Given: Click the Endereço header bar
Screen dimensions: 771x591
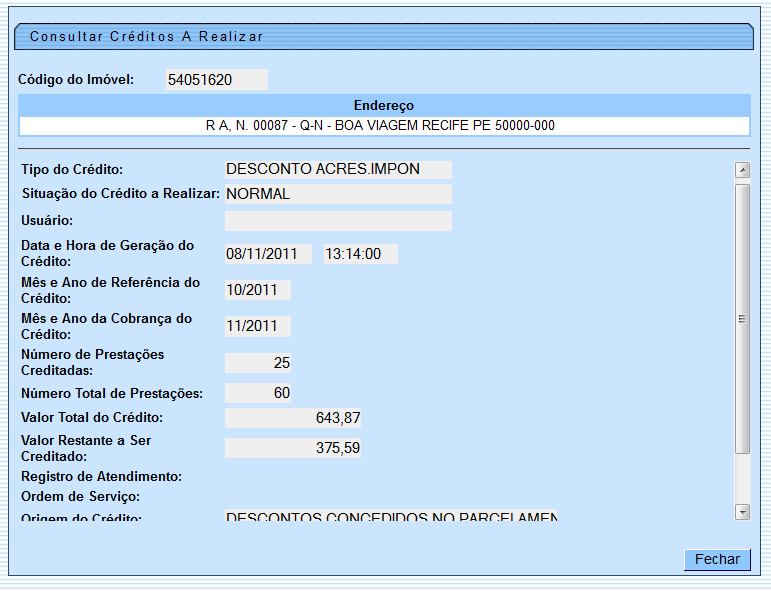Looking at the screenshot, I should pos(384,105).
